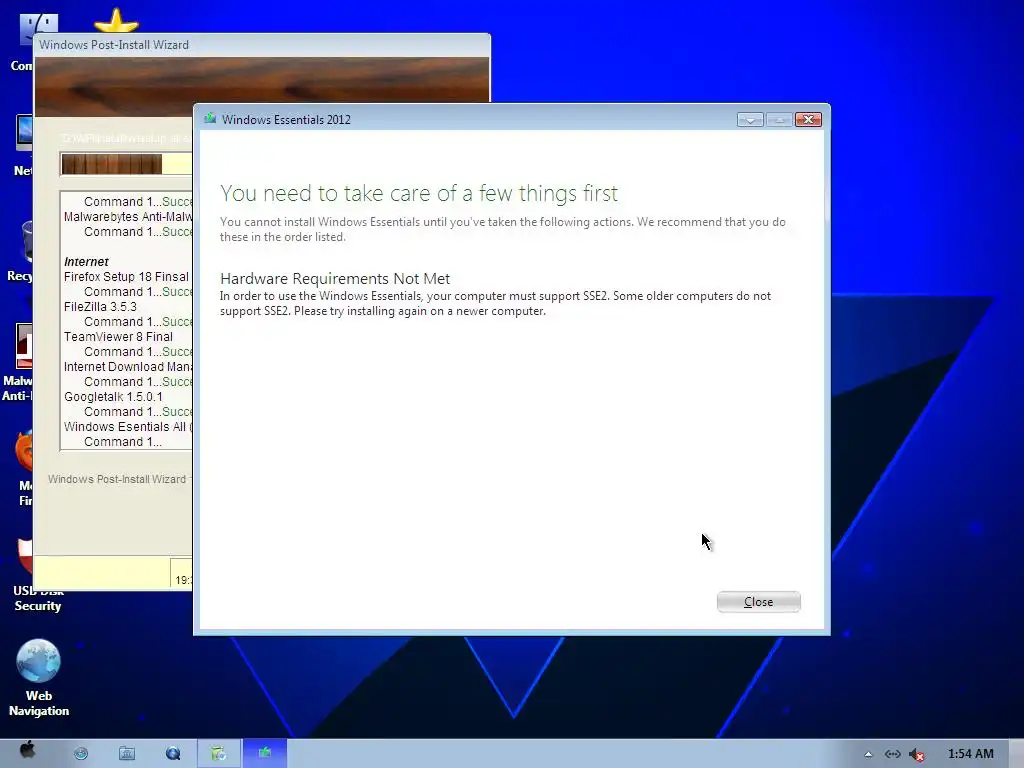Select the 'FileZilla 3.5.3' log entry
The width and height of the screenshot is (1024, 768).
click(101, 307)
